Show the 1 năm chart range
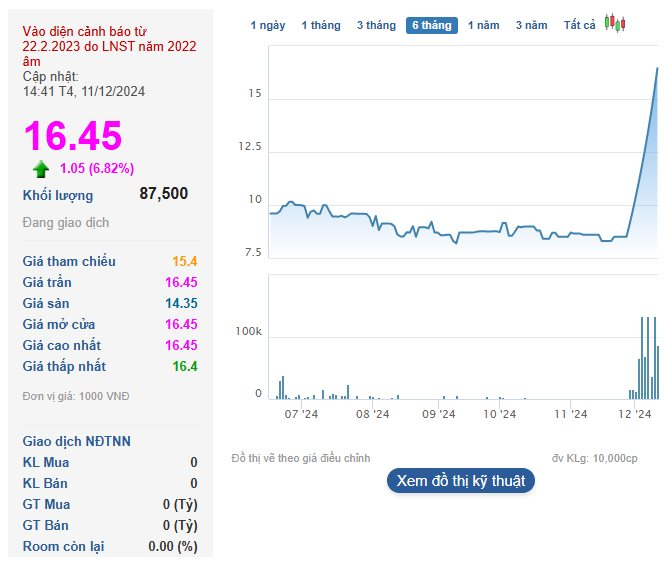This screenshot has width=665, height=564. tap(483, 25)
